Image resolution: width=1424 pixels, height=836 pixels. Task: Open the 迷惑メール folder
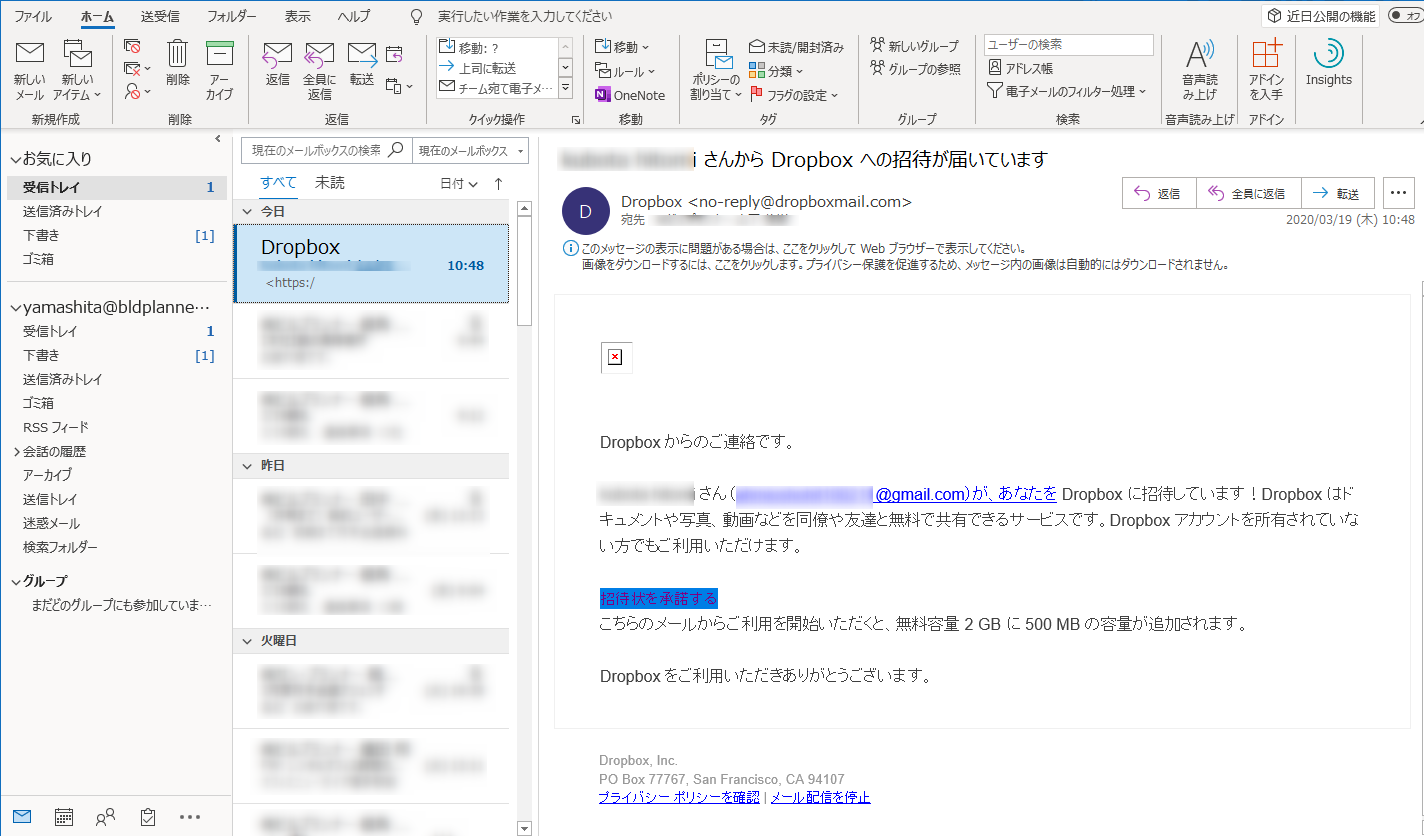[51, 523]
